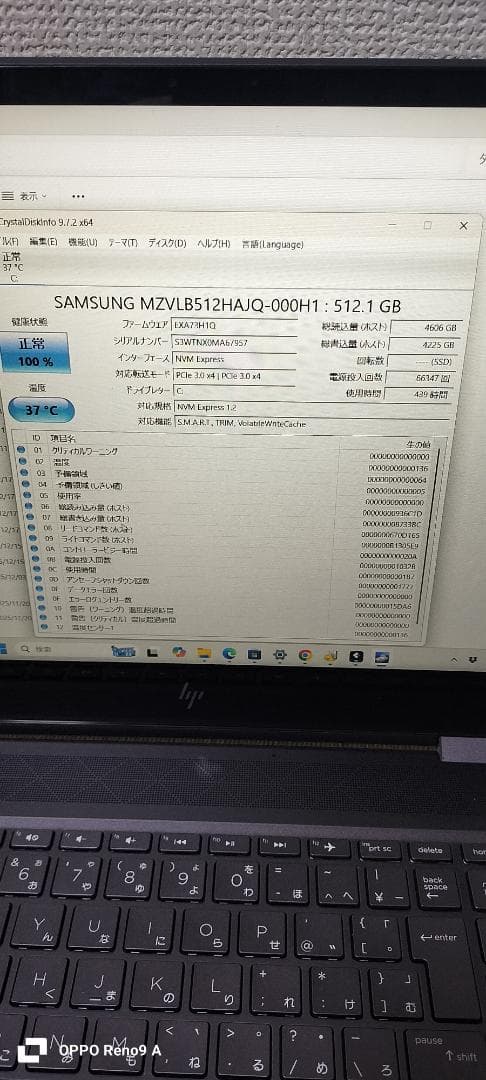Click the status dot for row 05 使用率
Image resolution: width=486 pixels, height=1080 pixels.
[26, 495]
